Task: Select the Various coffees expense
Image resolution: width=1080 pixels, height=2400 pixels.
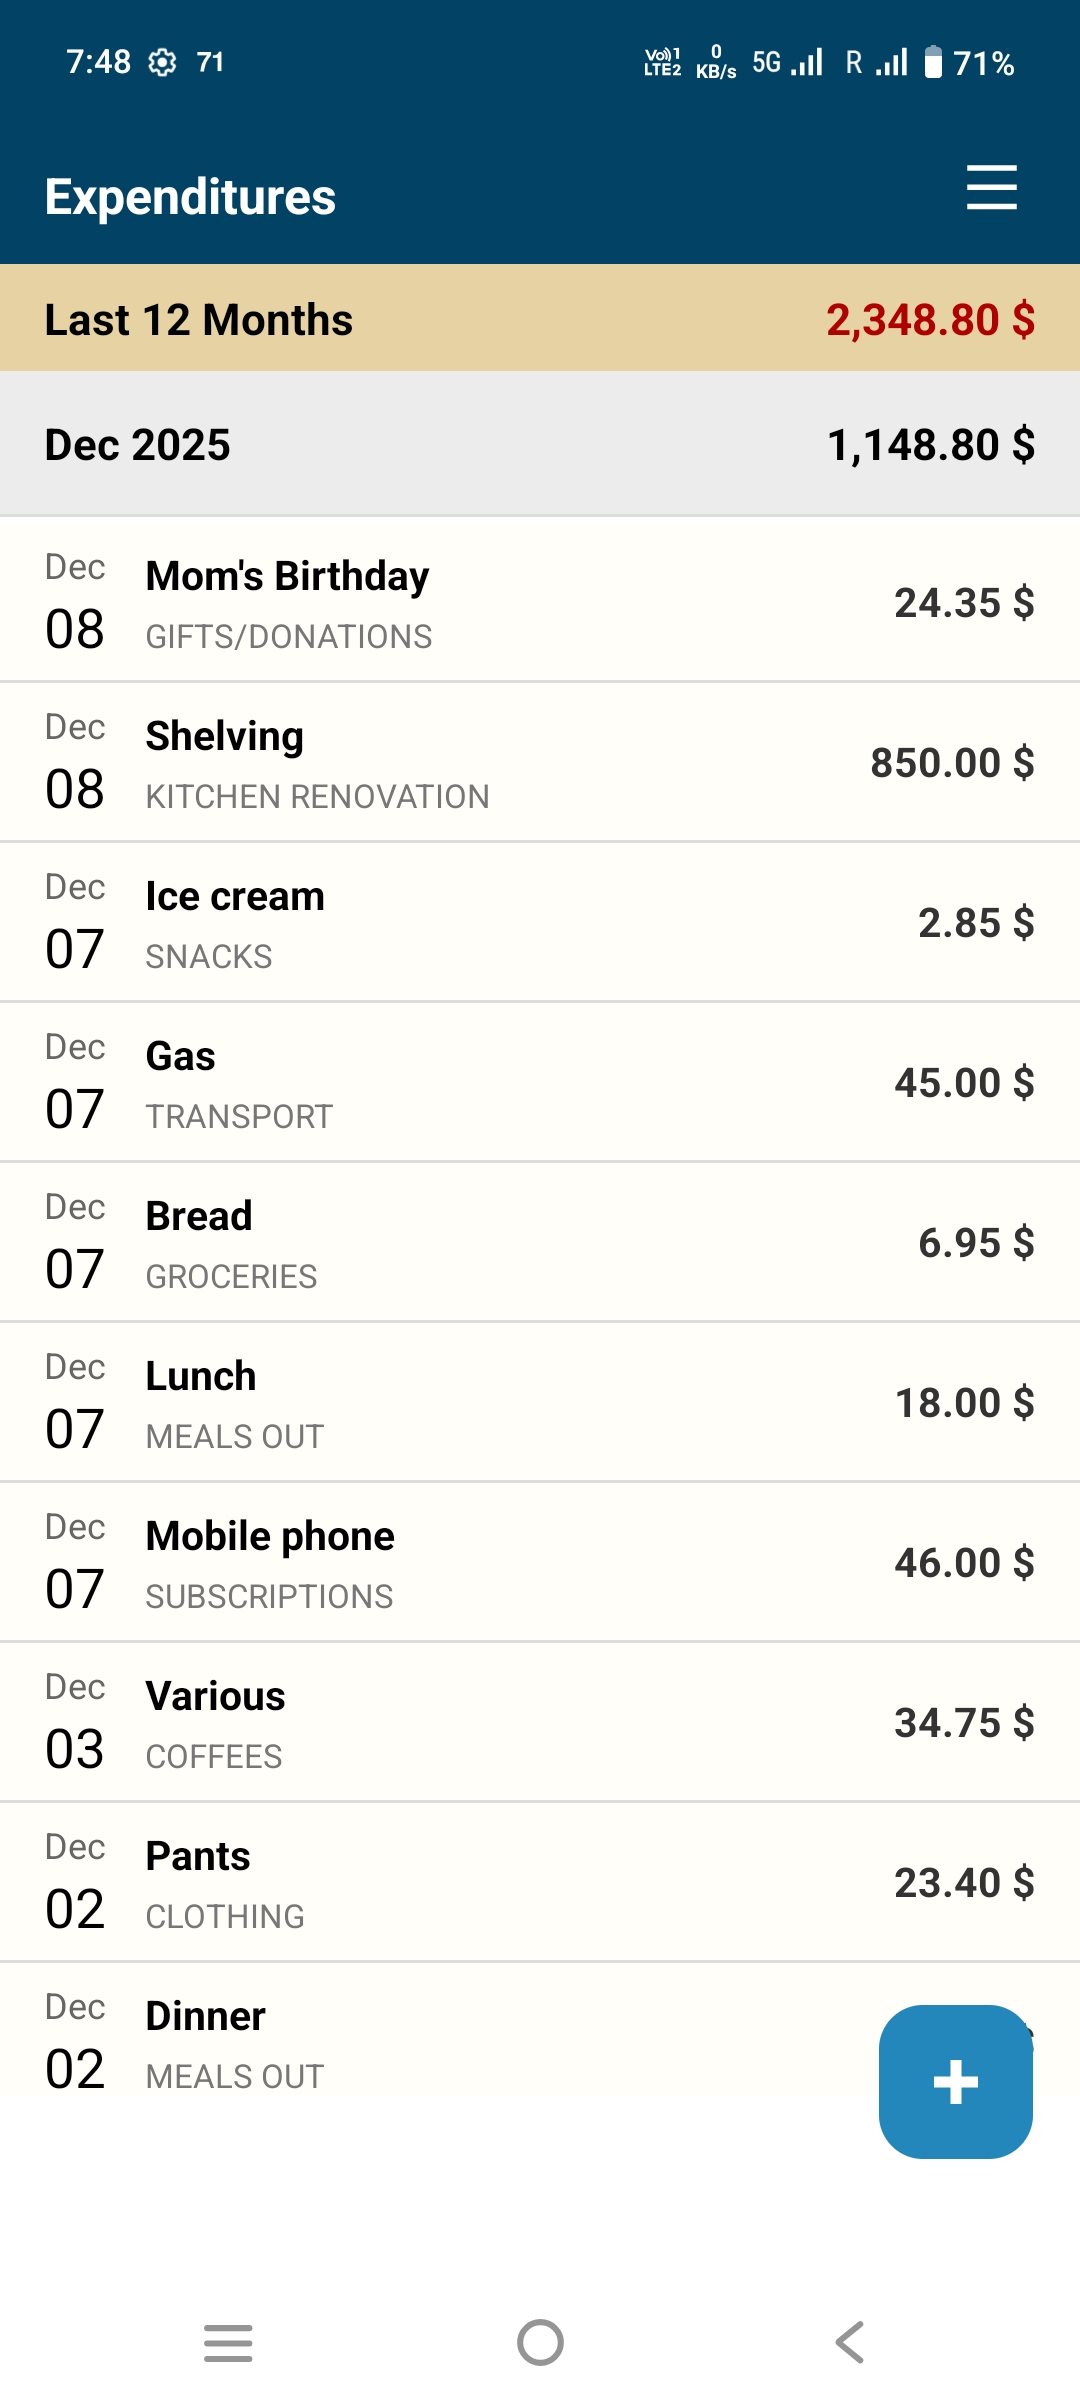Action: tap(540, 1722)
